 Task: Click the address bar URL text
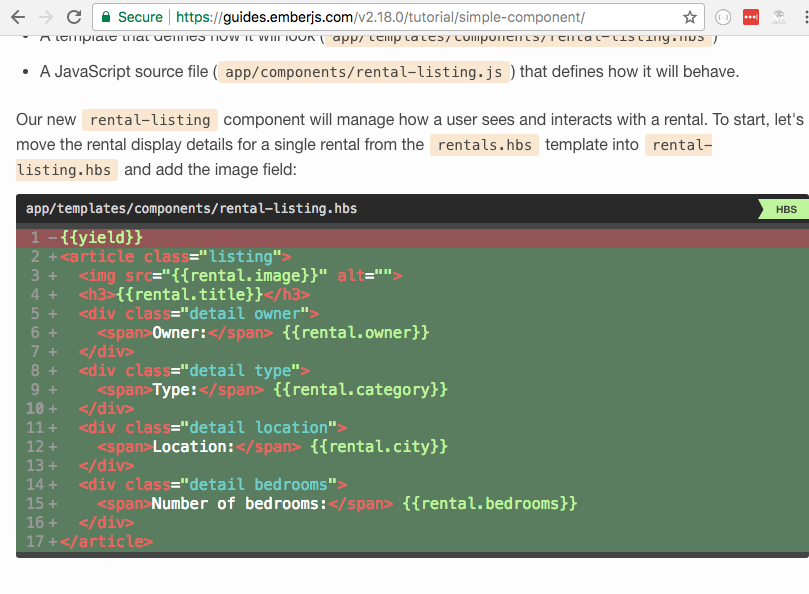click(300, 17)
